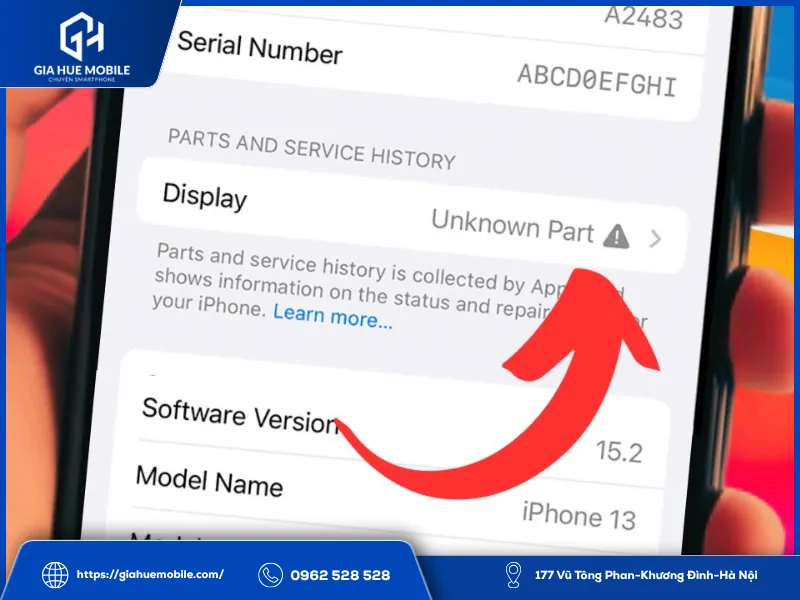Click the phone call icon in the footer

click(270, 575)
